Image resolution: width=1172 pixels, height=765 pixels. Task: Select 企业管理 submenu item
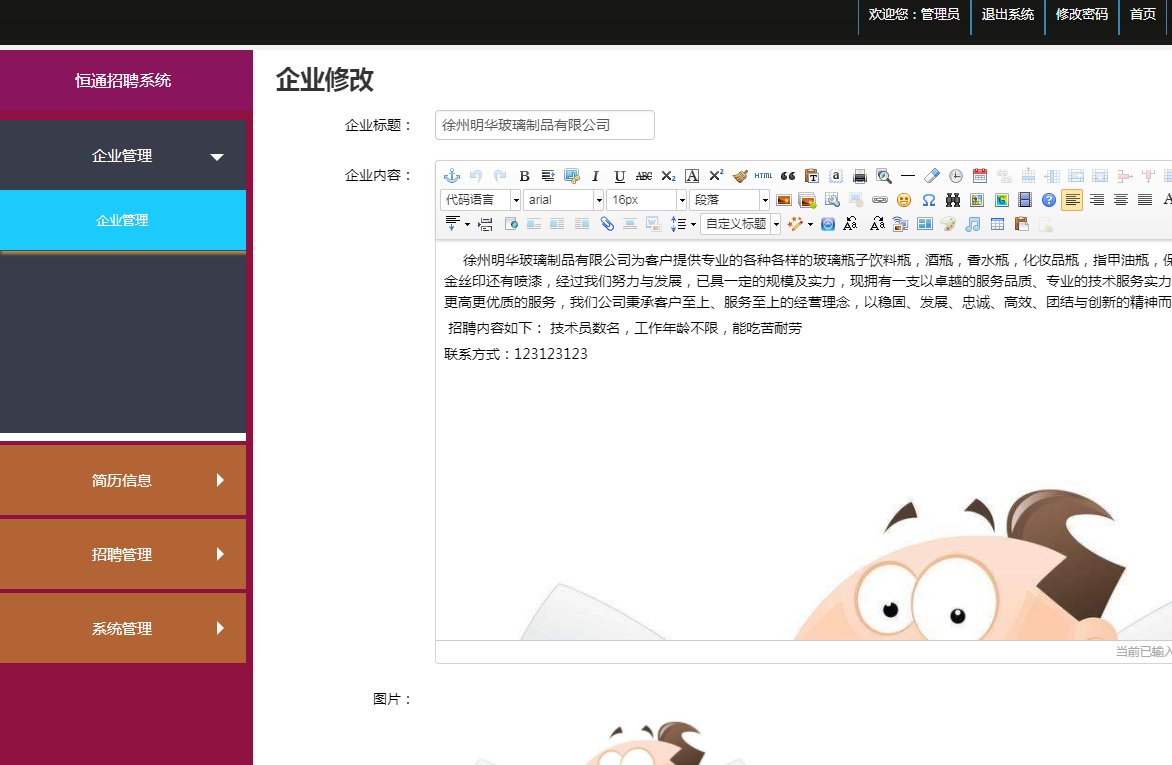(x=123, y=220)
